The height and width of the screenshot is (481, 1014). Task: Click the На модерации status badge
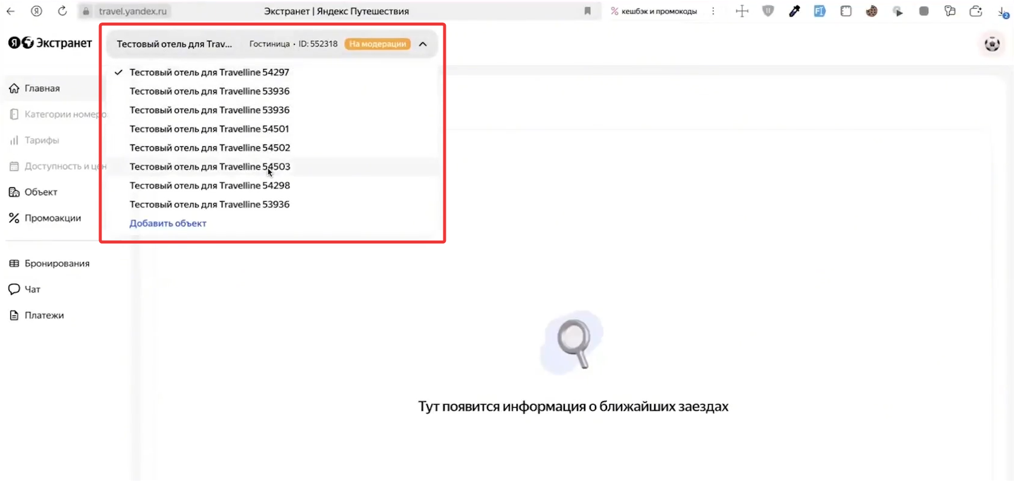point(378,44)
